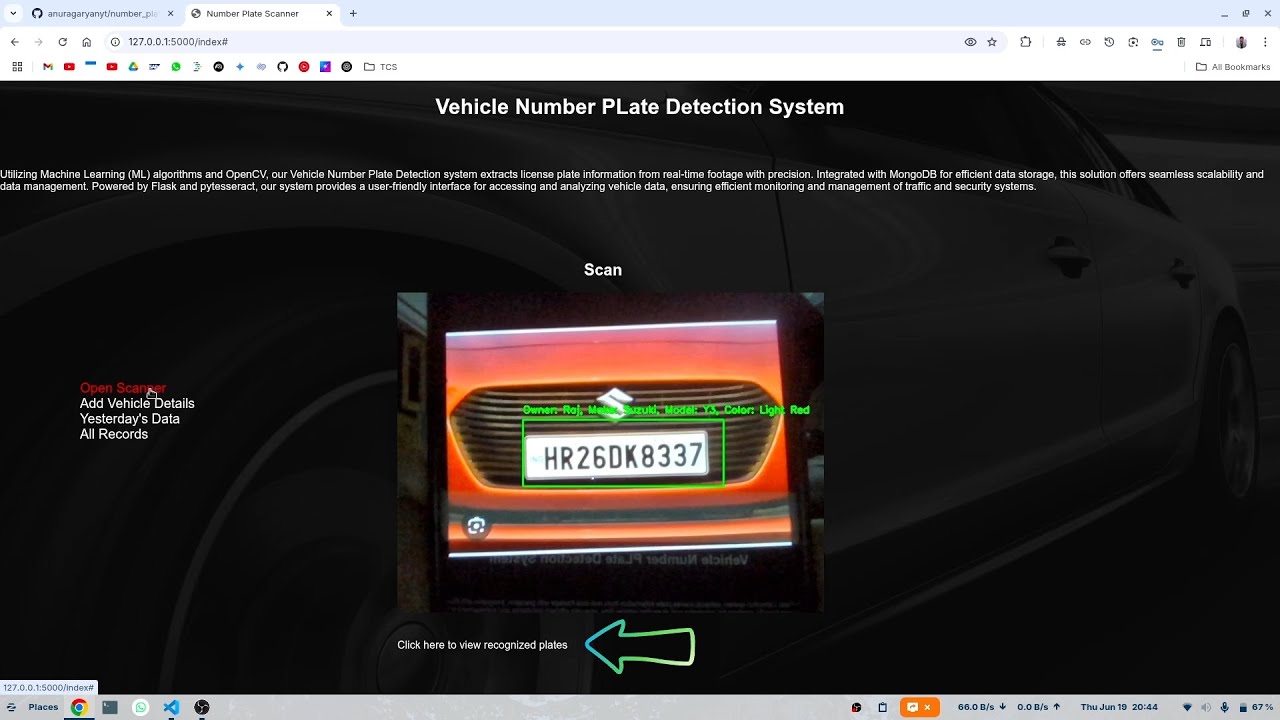Click the browser reload button
Viewport: 1280px width, 720px height.
click(x=62, y=42)
